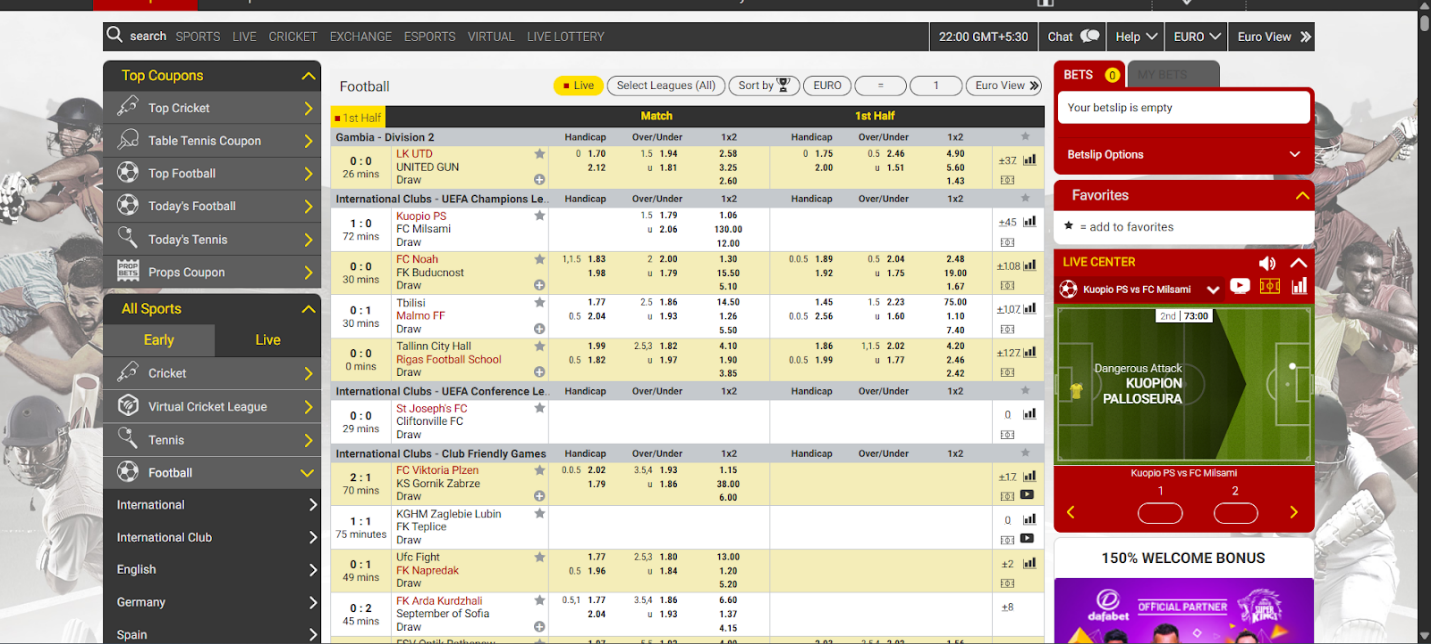Click the Euro View button
The width and height of the screenshot is (1431, 644).
(1003, 86)
